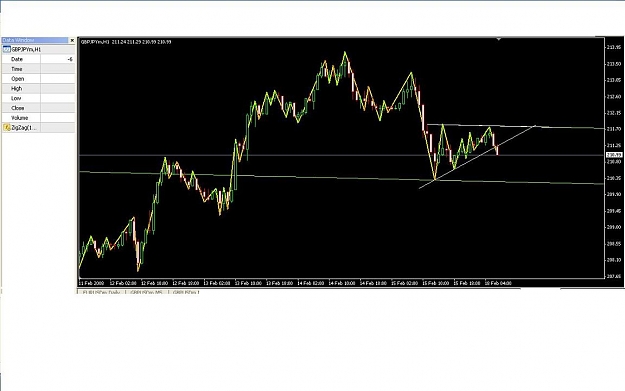This screenshot has height=391, width=625.
Task: Click the 13 Feb 02:00 time label
Action: (x=217, y=283)
